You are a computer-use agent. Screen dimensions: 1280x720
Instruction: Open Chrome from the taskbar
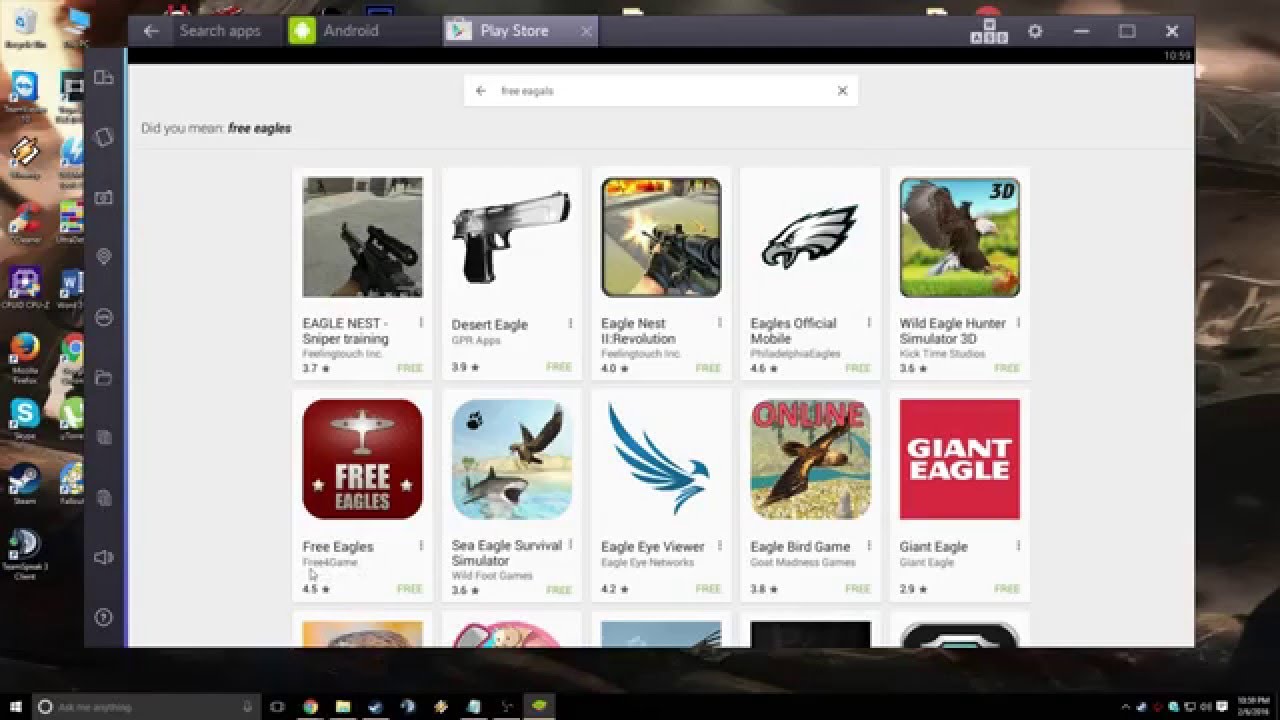pyautogui.click(x=310, y=706)
